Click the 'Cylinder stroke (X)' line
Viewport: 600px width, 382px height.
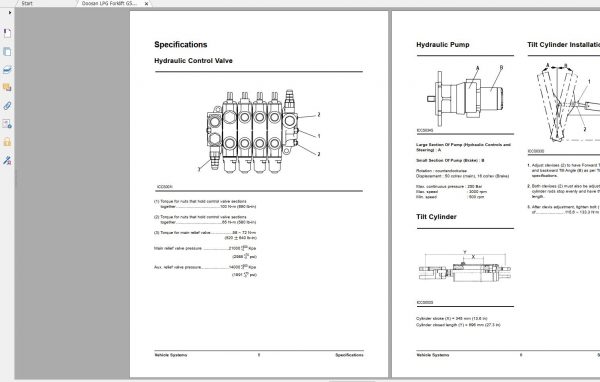click(452, 318)
